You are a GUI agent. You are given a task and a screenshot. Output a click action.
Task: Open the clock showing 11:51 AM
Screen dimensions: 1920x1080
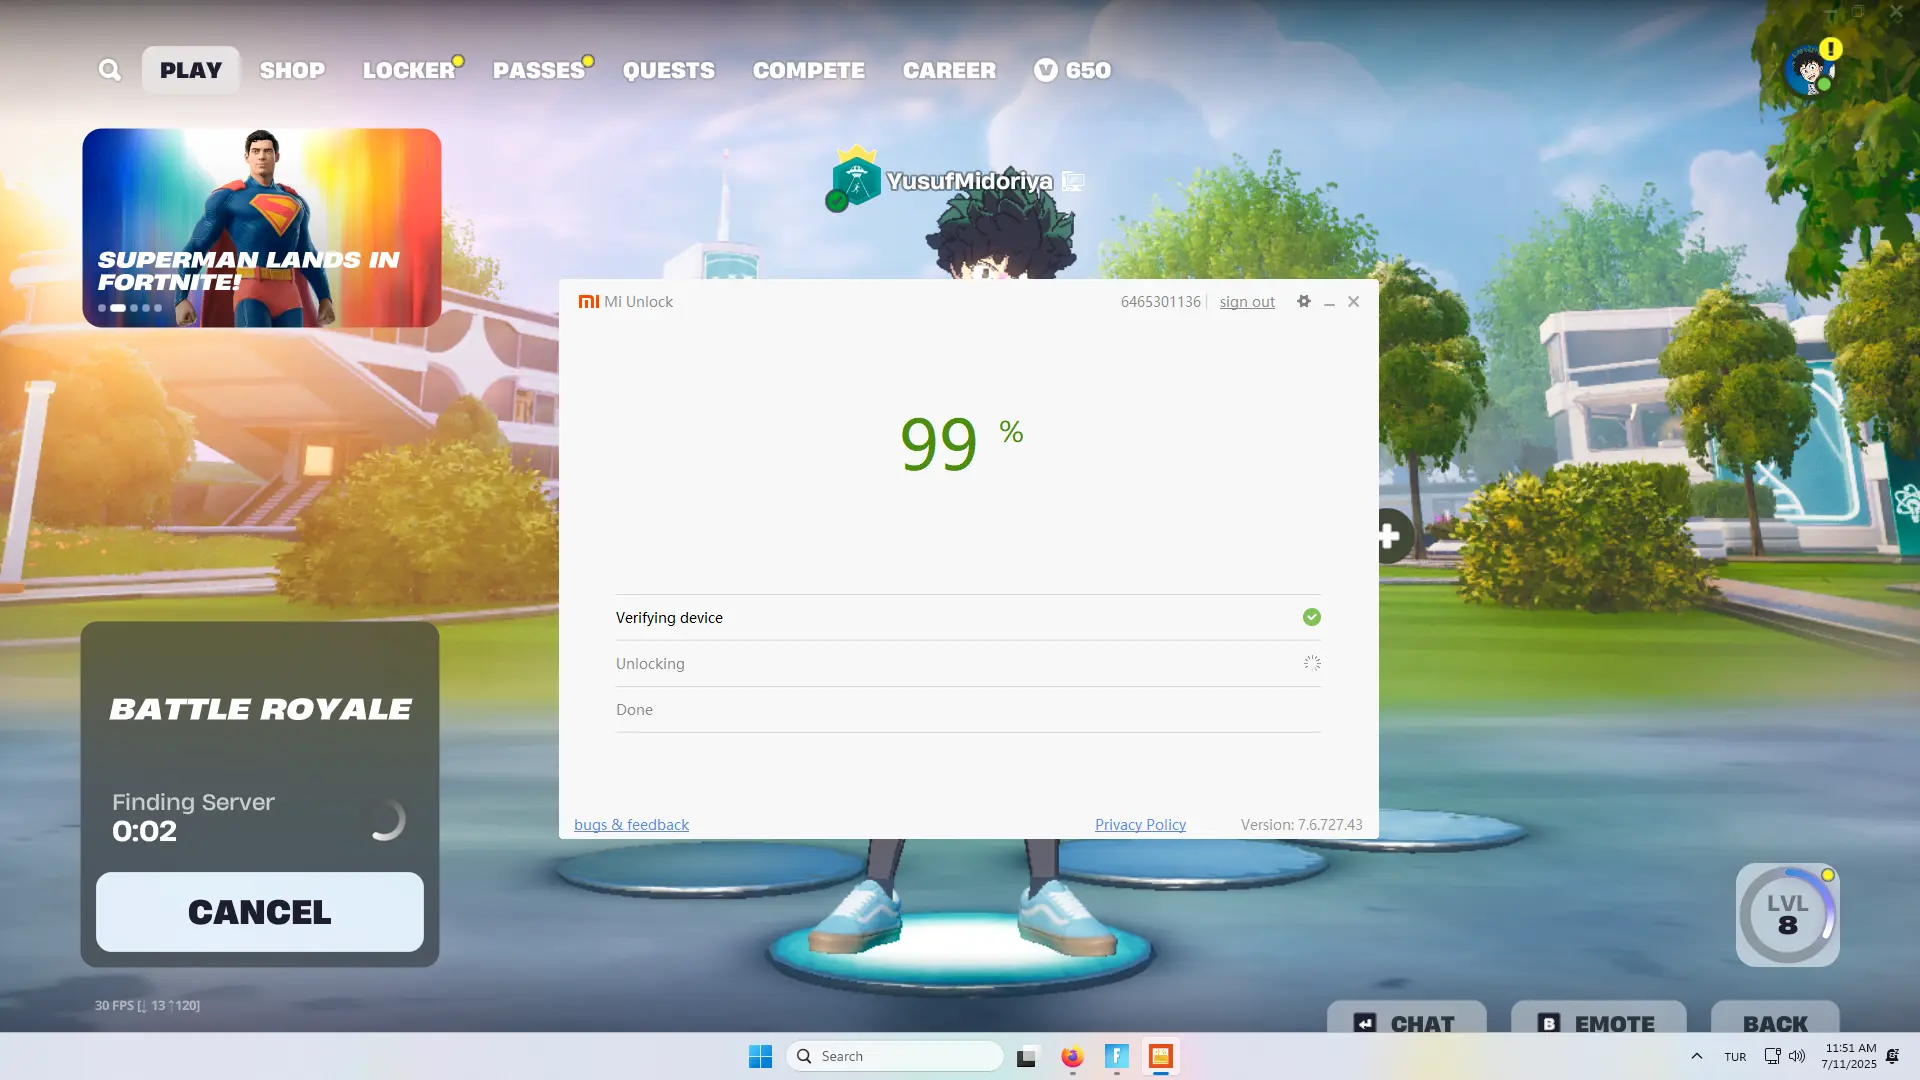coord(1848,1056)
